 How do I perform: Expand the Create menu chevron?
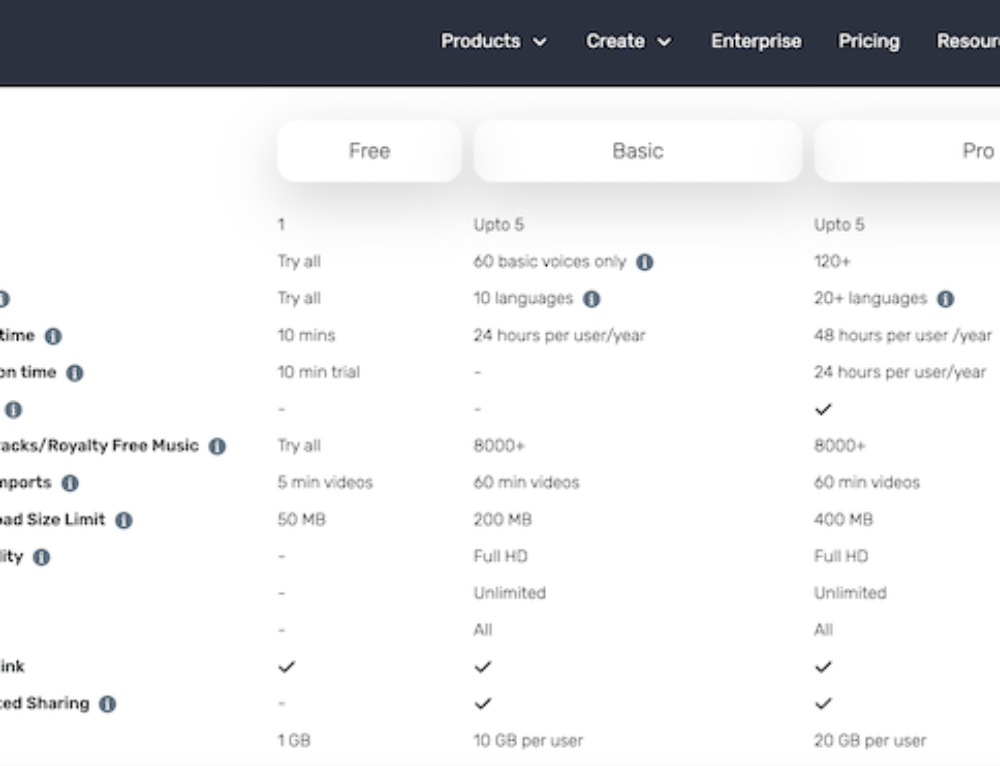pos(664,42)
